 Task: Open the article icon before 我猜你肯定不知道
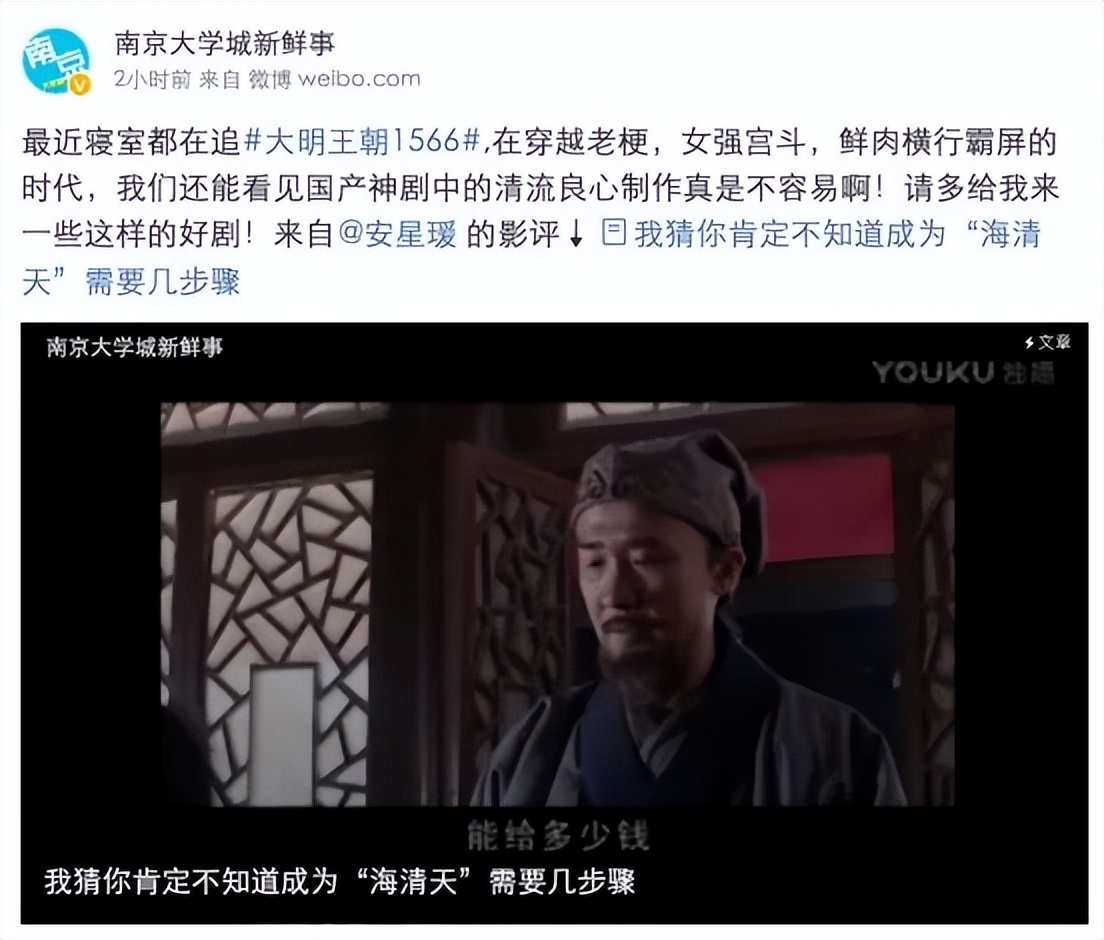[x=614, y=232]
